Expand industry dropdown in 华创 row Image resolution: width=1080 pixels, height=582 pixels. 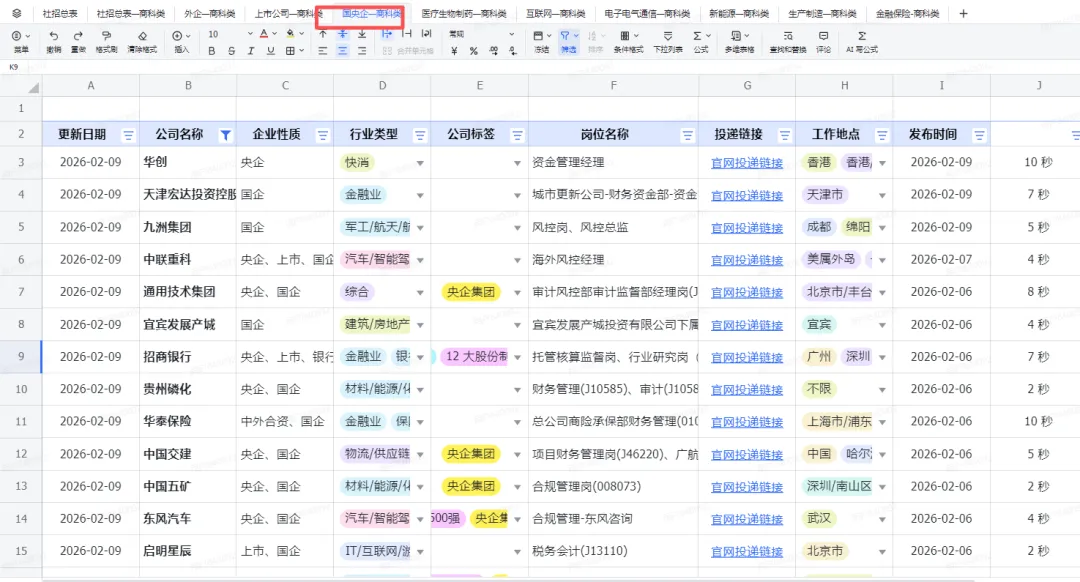pos(420,163)
